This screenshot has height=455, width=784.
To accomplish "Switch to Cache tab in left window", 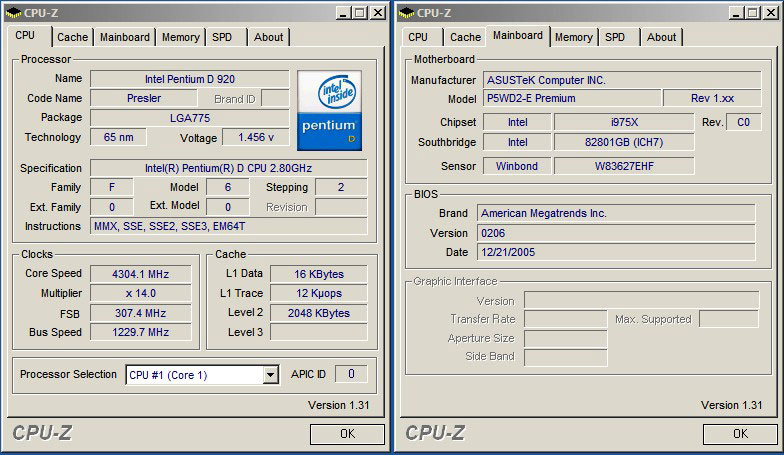I will pyautogui.click(x=72, y=37).
